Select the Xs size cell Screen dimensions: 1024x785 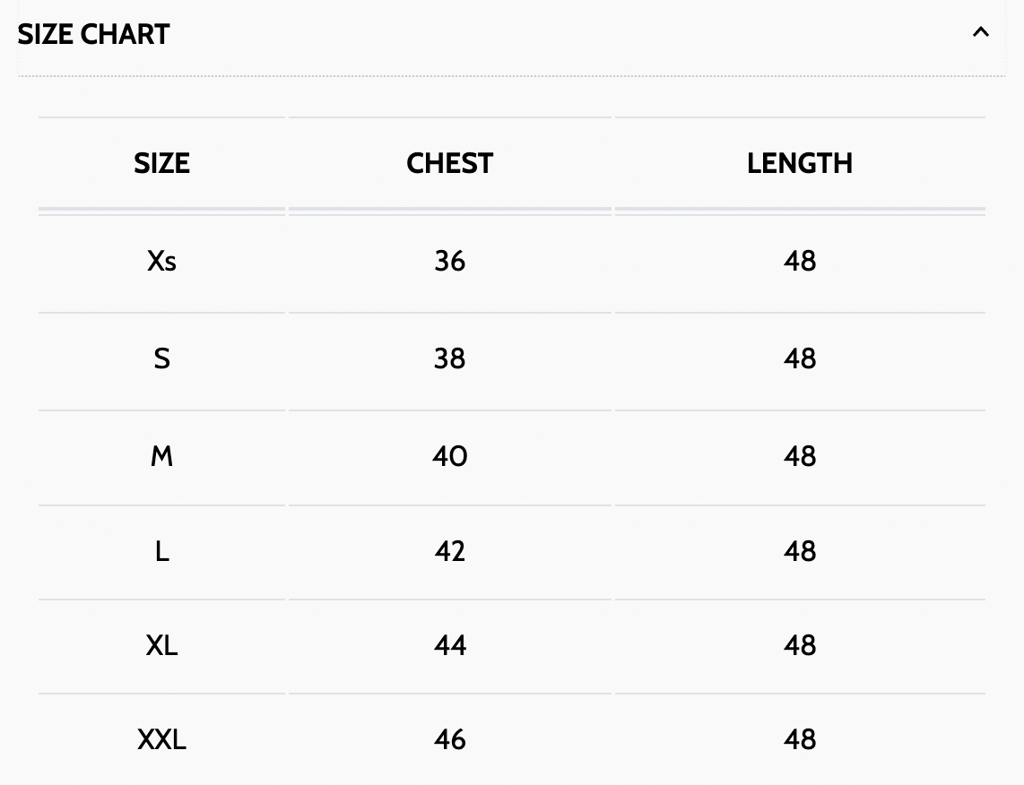click(162, 261)
